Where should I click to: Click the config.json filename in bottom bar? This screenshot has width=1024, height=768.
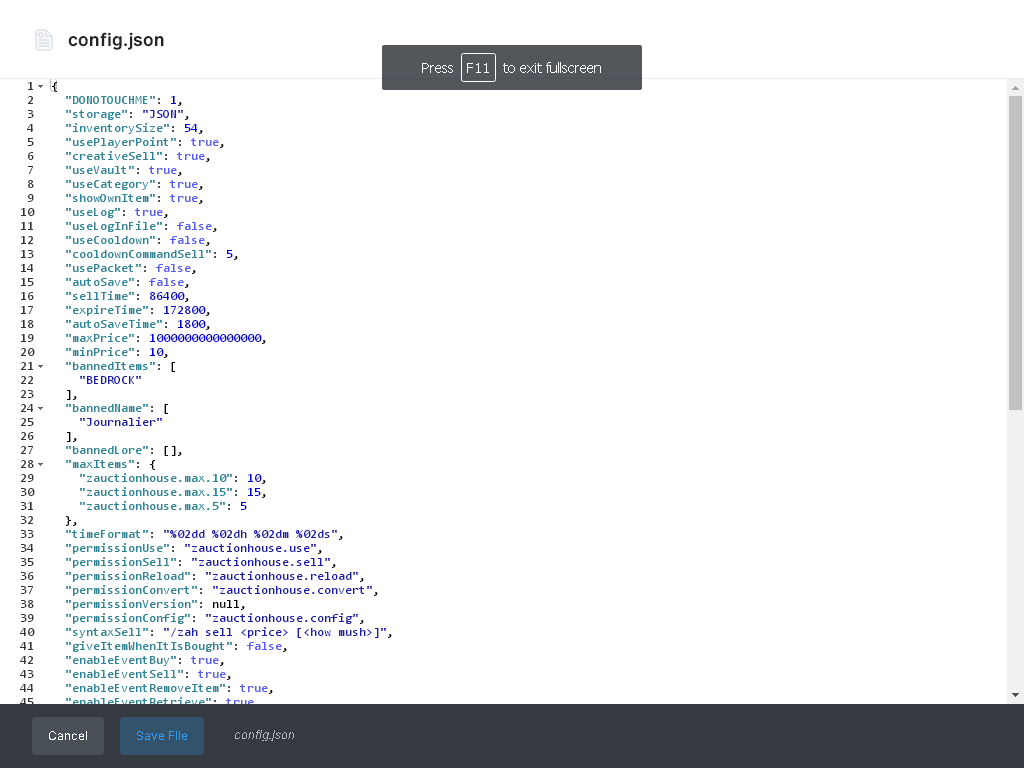(264, 735)
